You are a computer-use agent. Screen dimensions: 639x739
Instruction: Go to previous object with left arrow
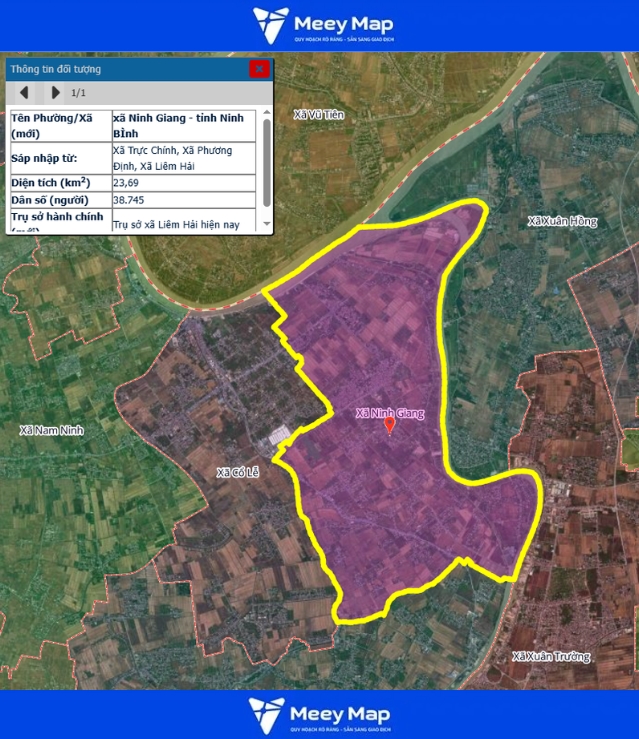(23, 93)
